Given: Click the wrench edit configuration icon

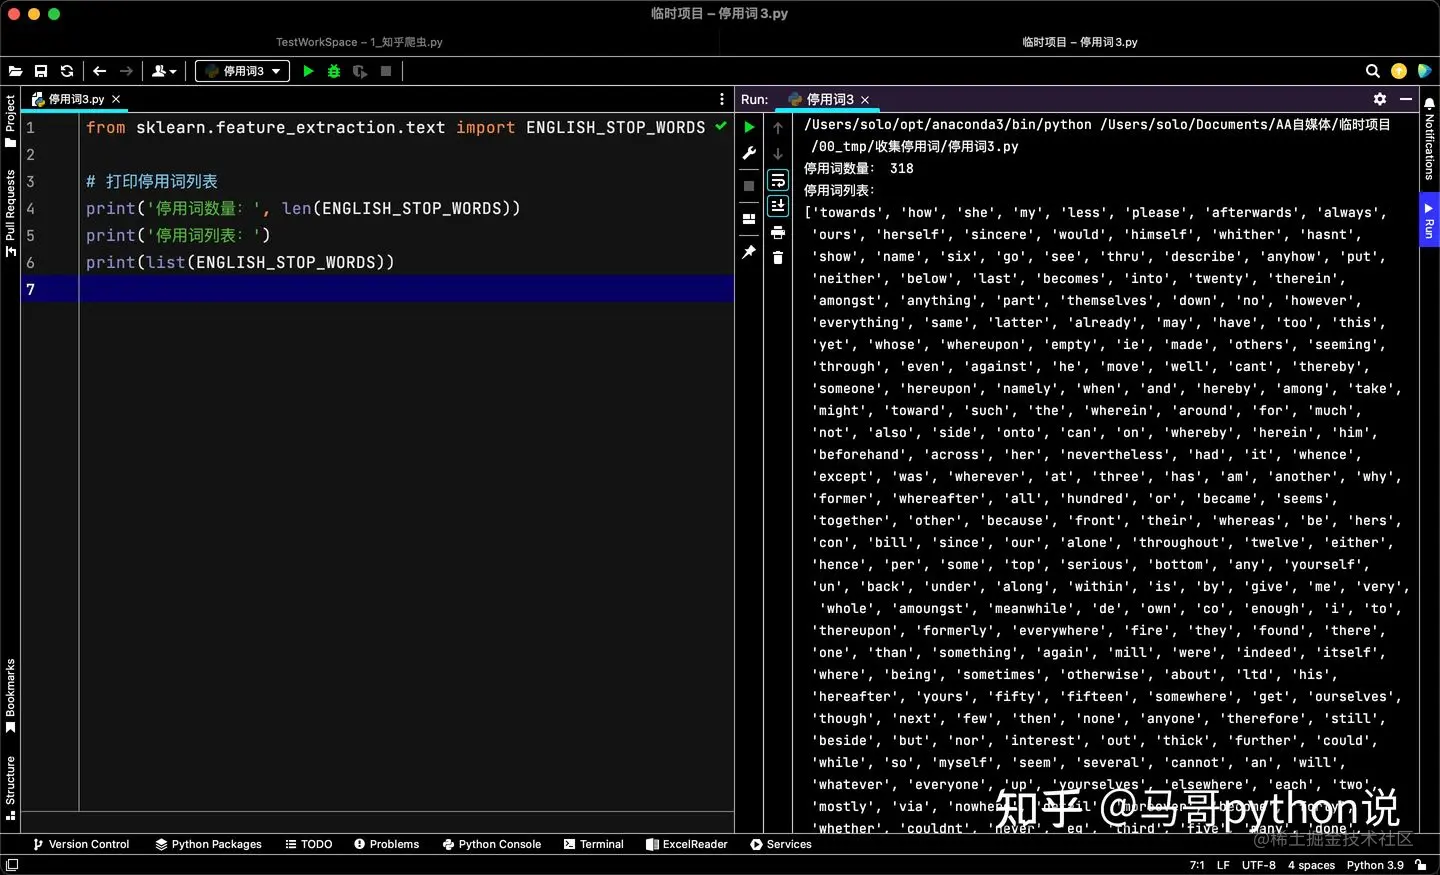Looking at the screenshot, I should tap(749, 154).
